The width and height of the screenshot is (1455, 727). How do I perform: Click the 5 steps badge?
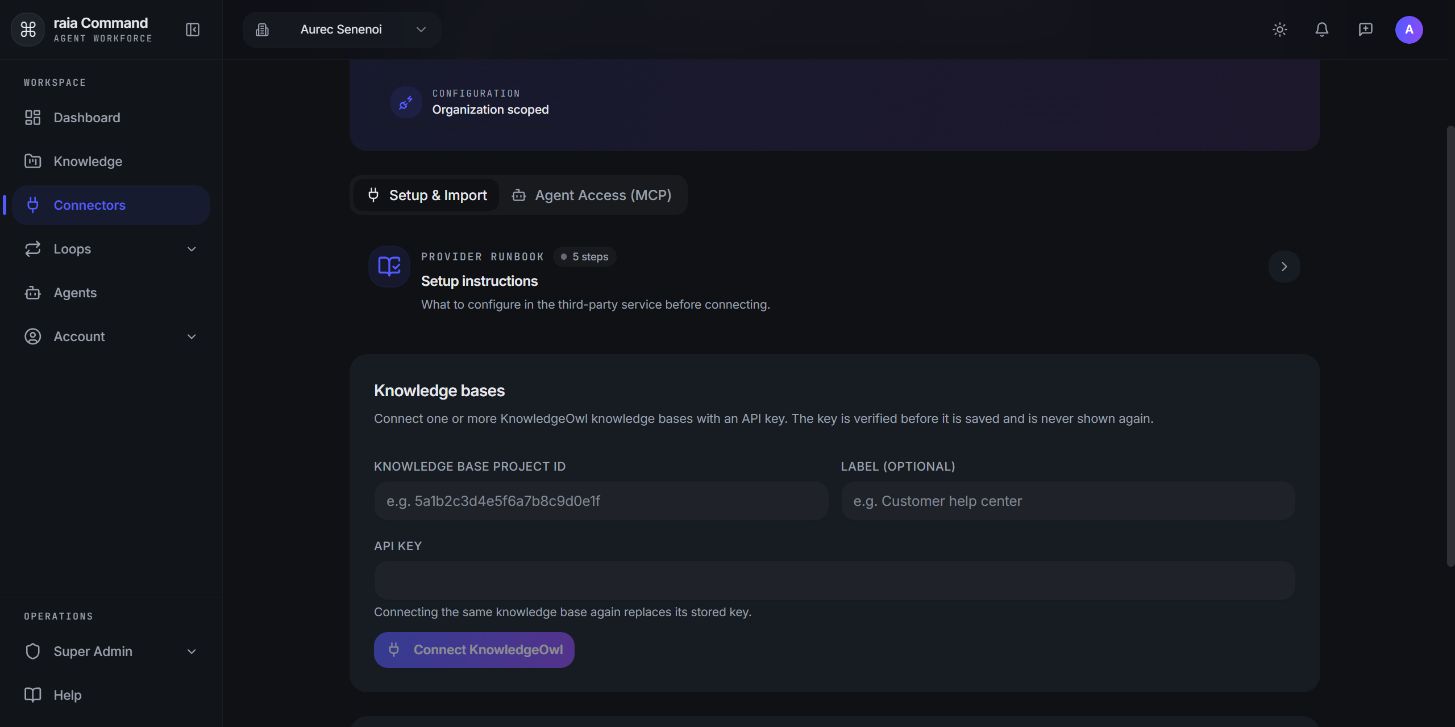point(585,257)
